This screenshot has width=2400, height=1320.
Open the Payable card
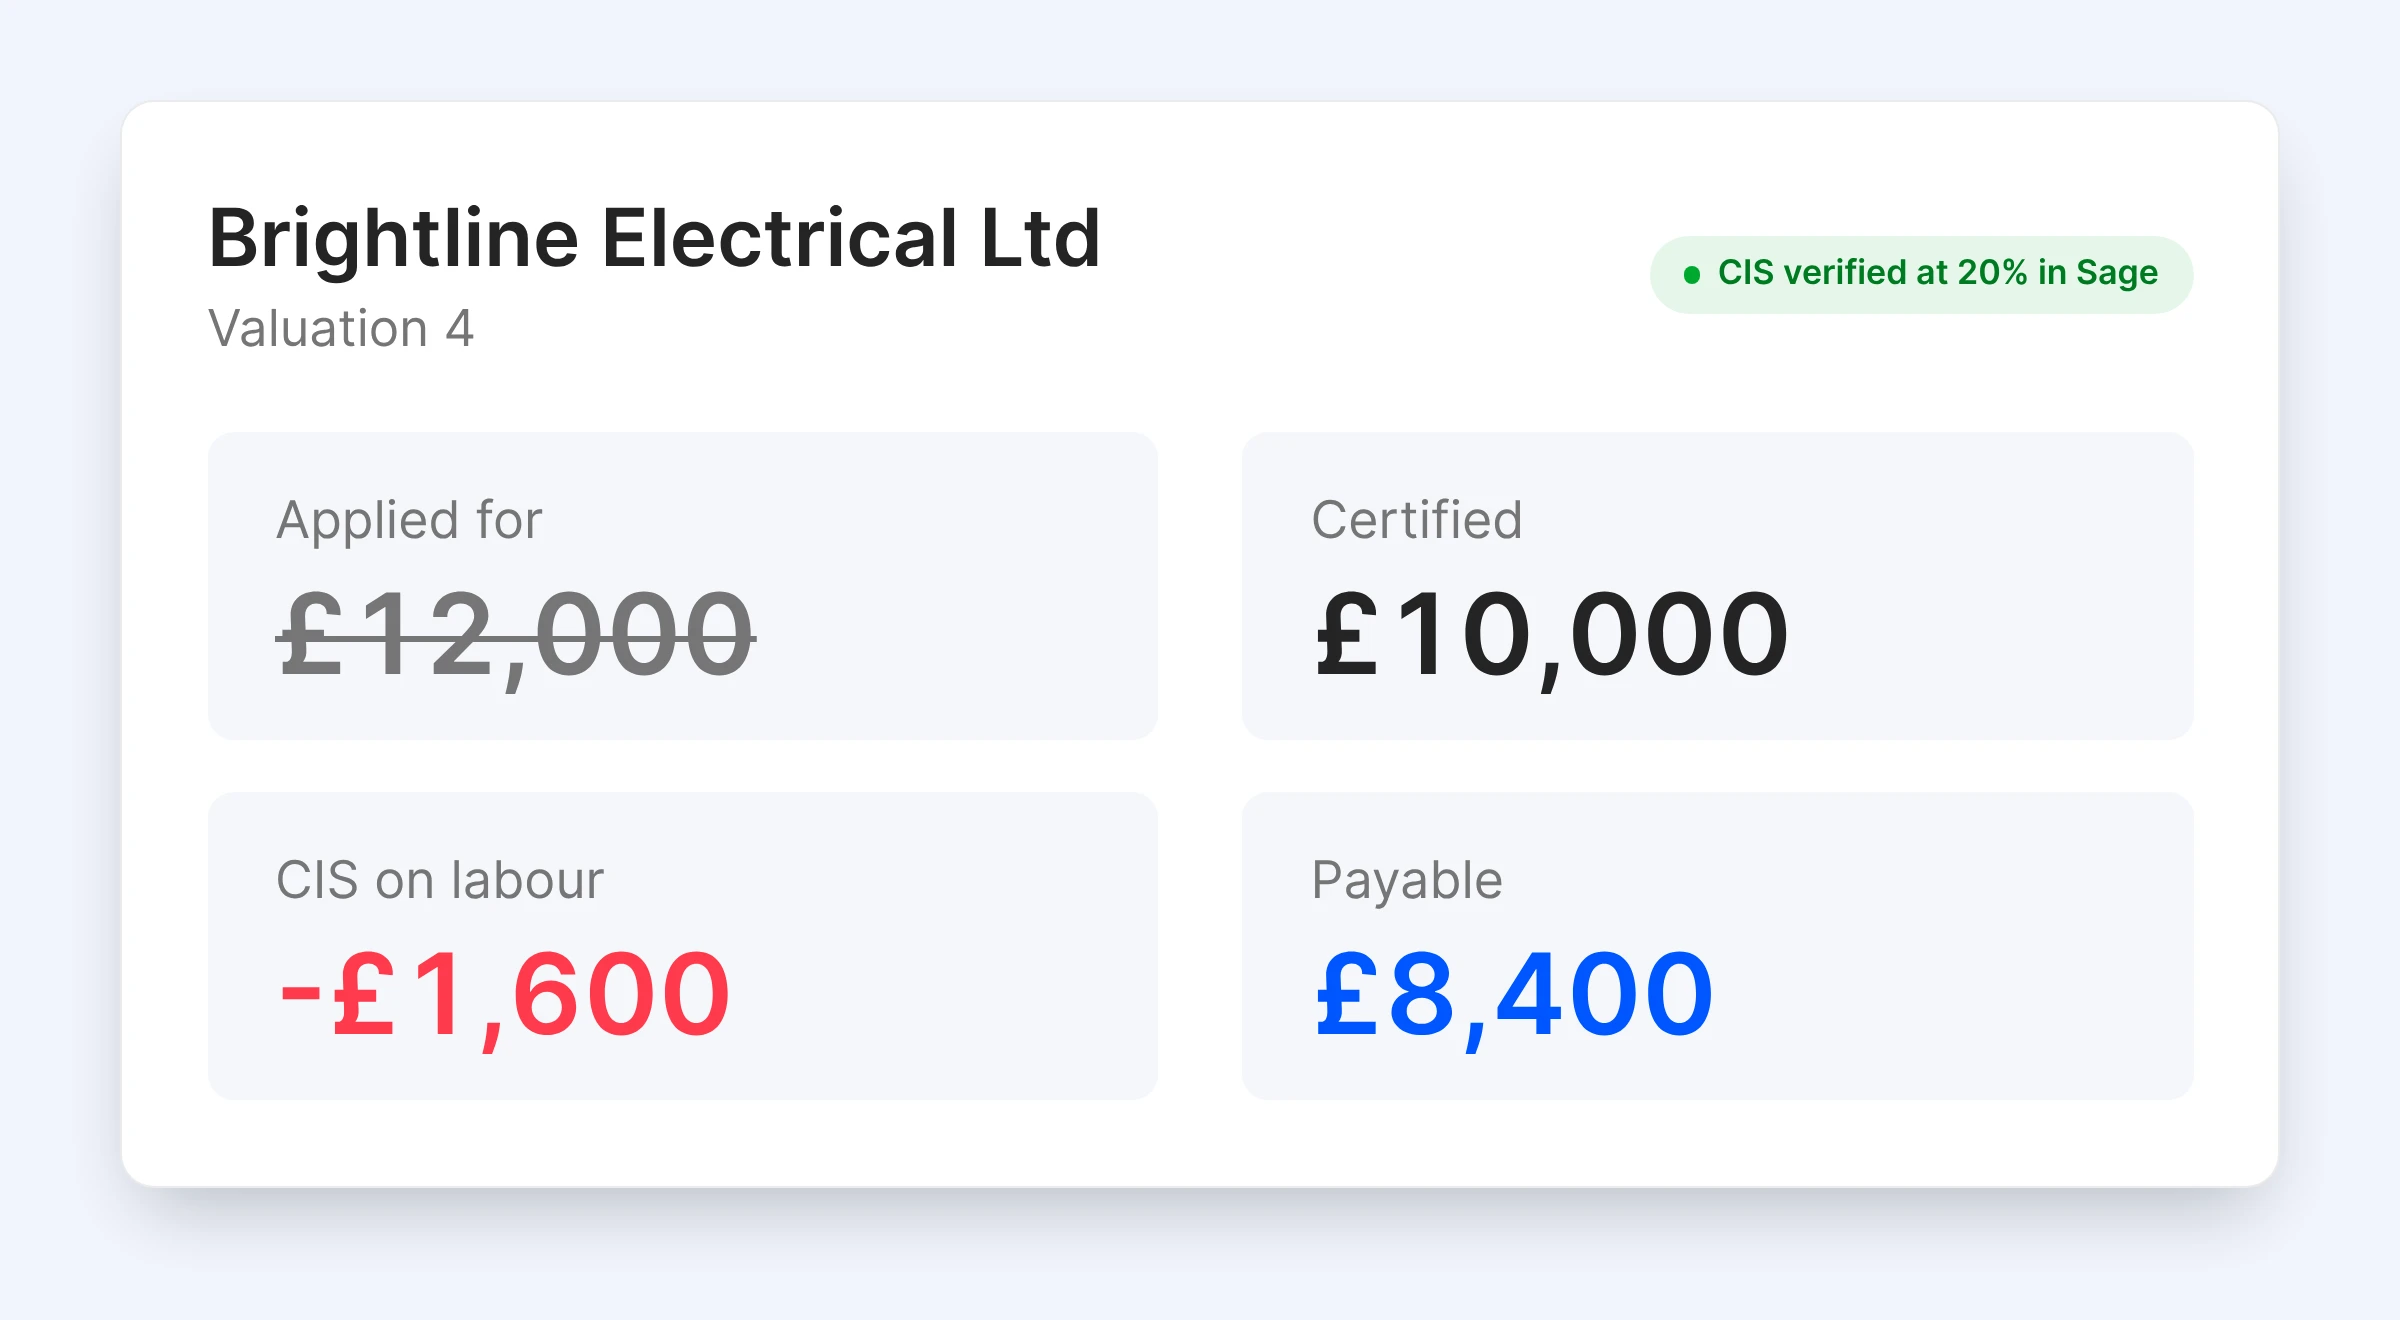1717,946
